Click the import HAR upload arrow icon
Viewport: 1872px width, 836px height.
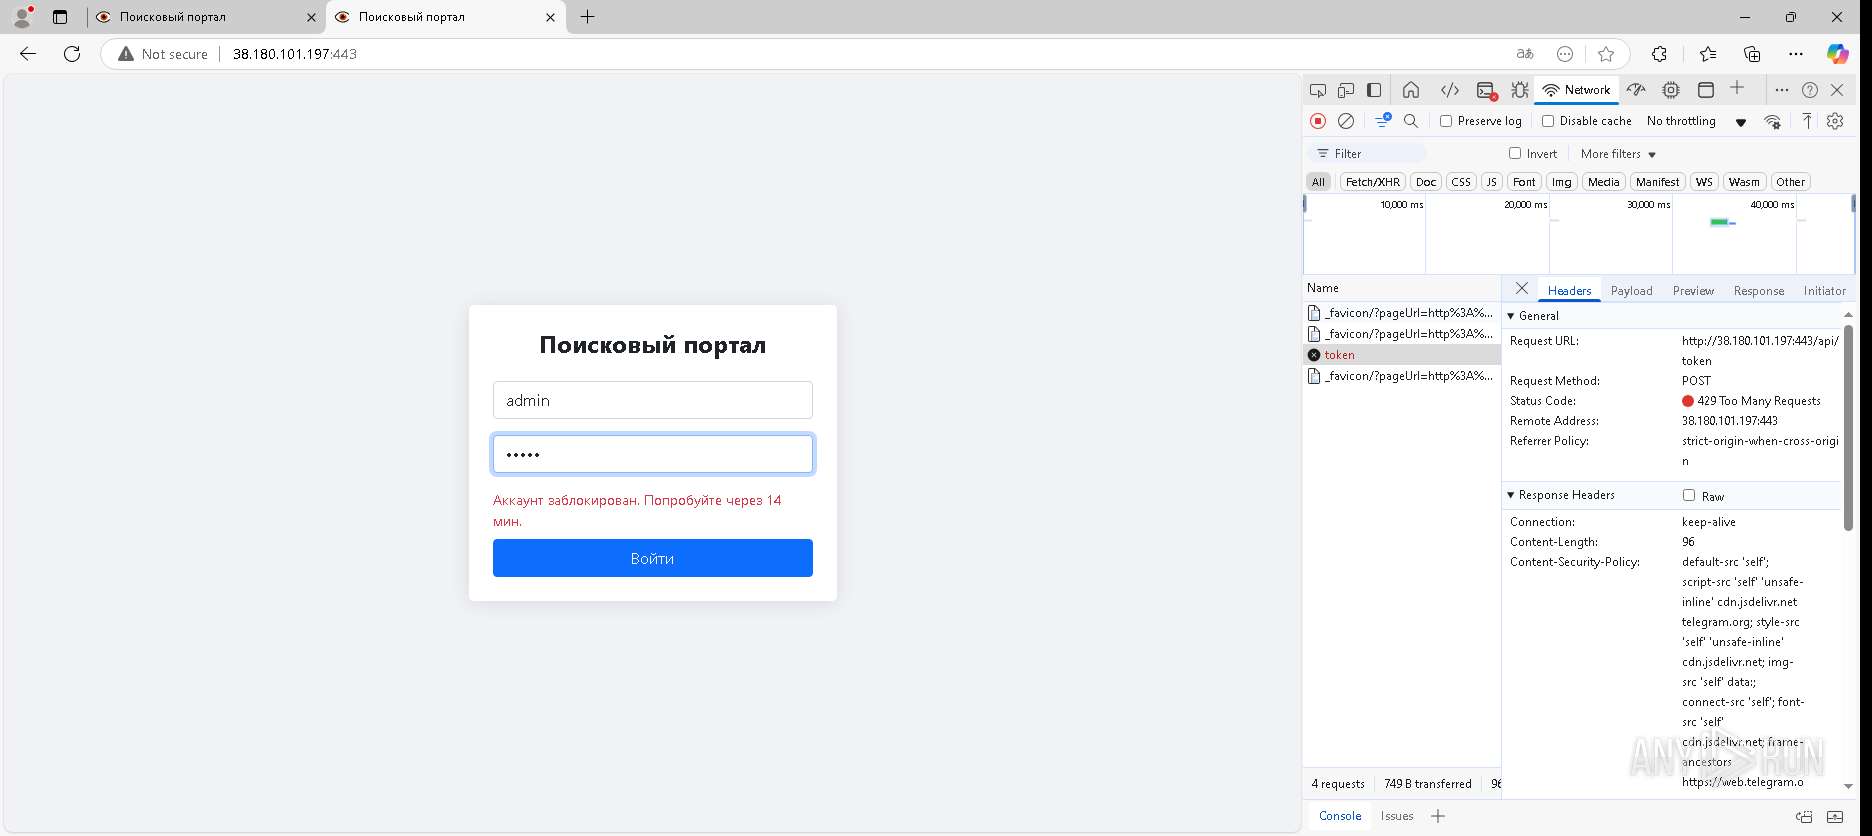point(1807,121)
